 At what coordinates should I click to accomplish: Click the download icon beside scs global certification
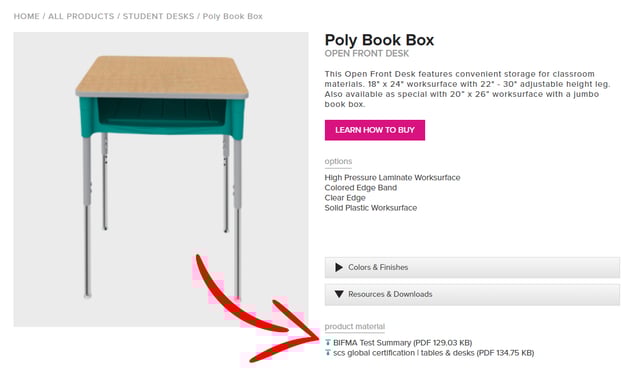[328, 352]
